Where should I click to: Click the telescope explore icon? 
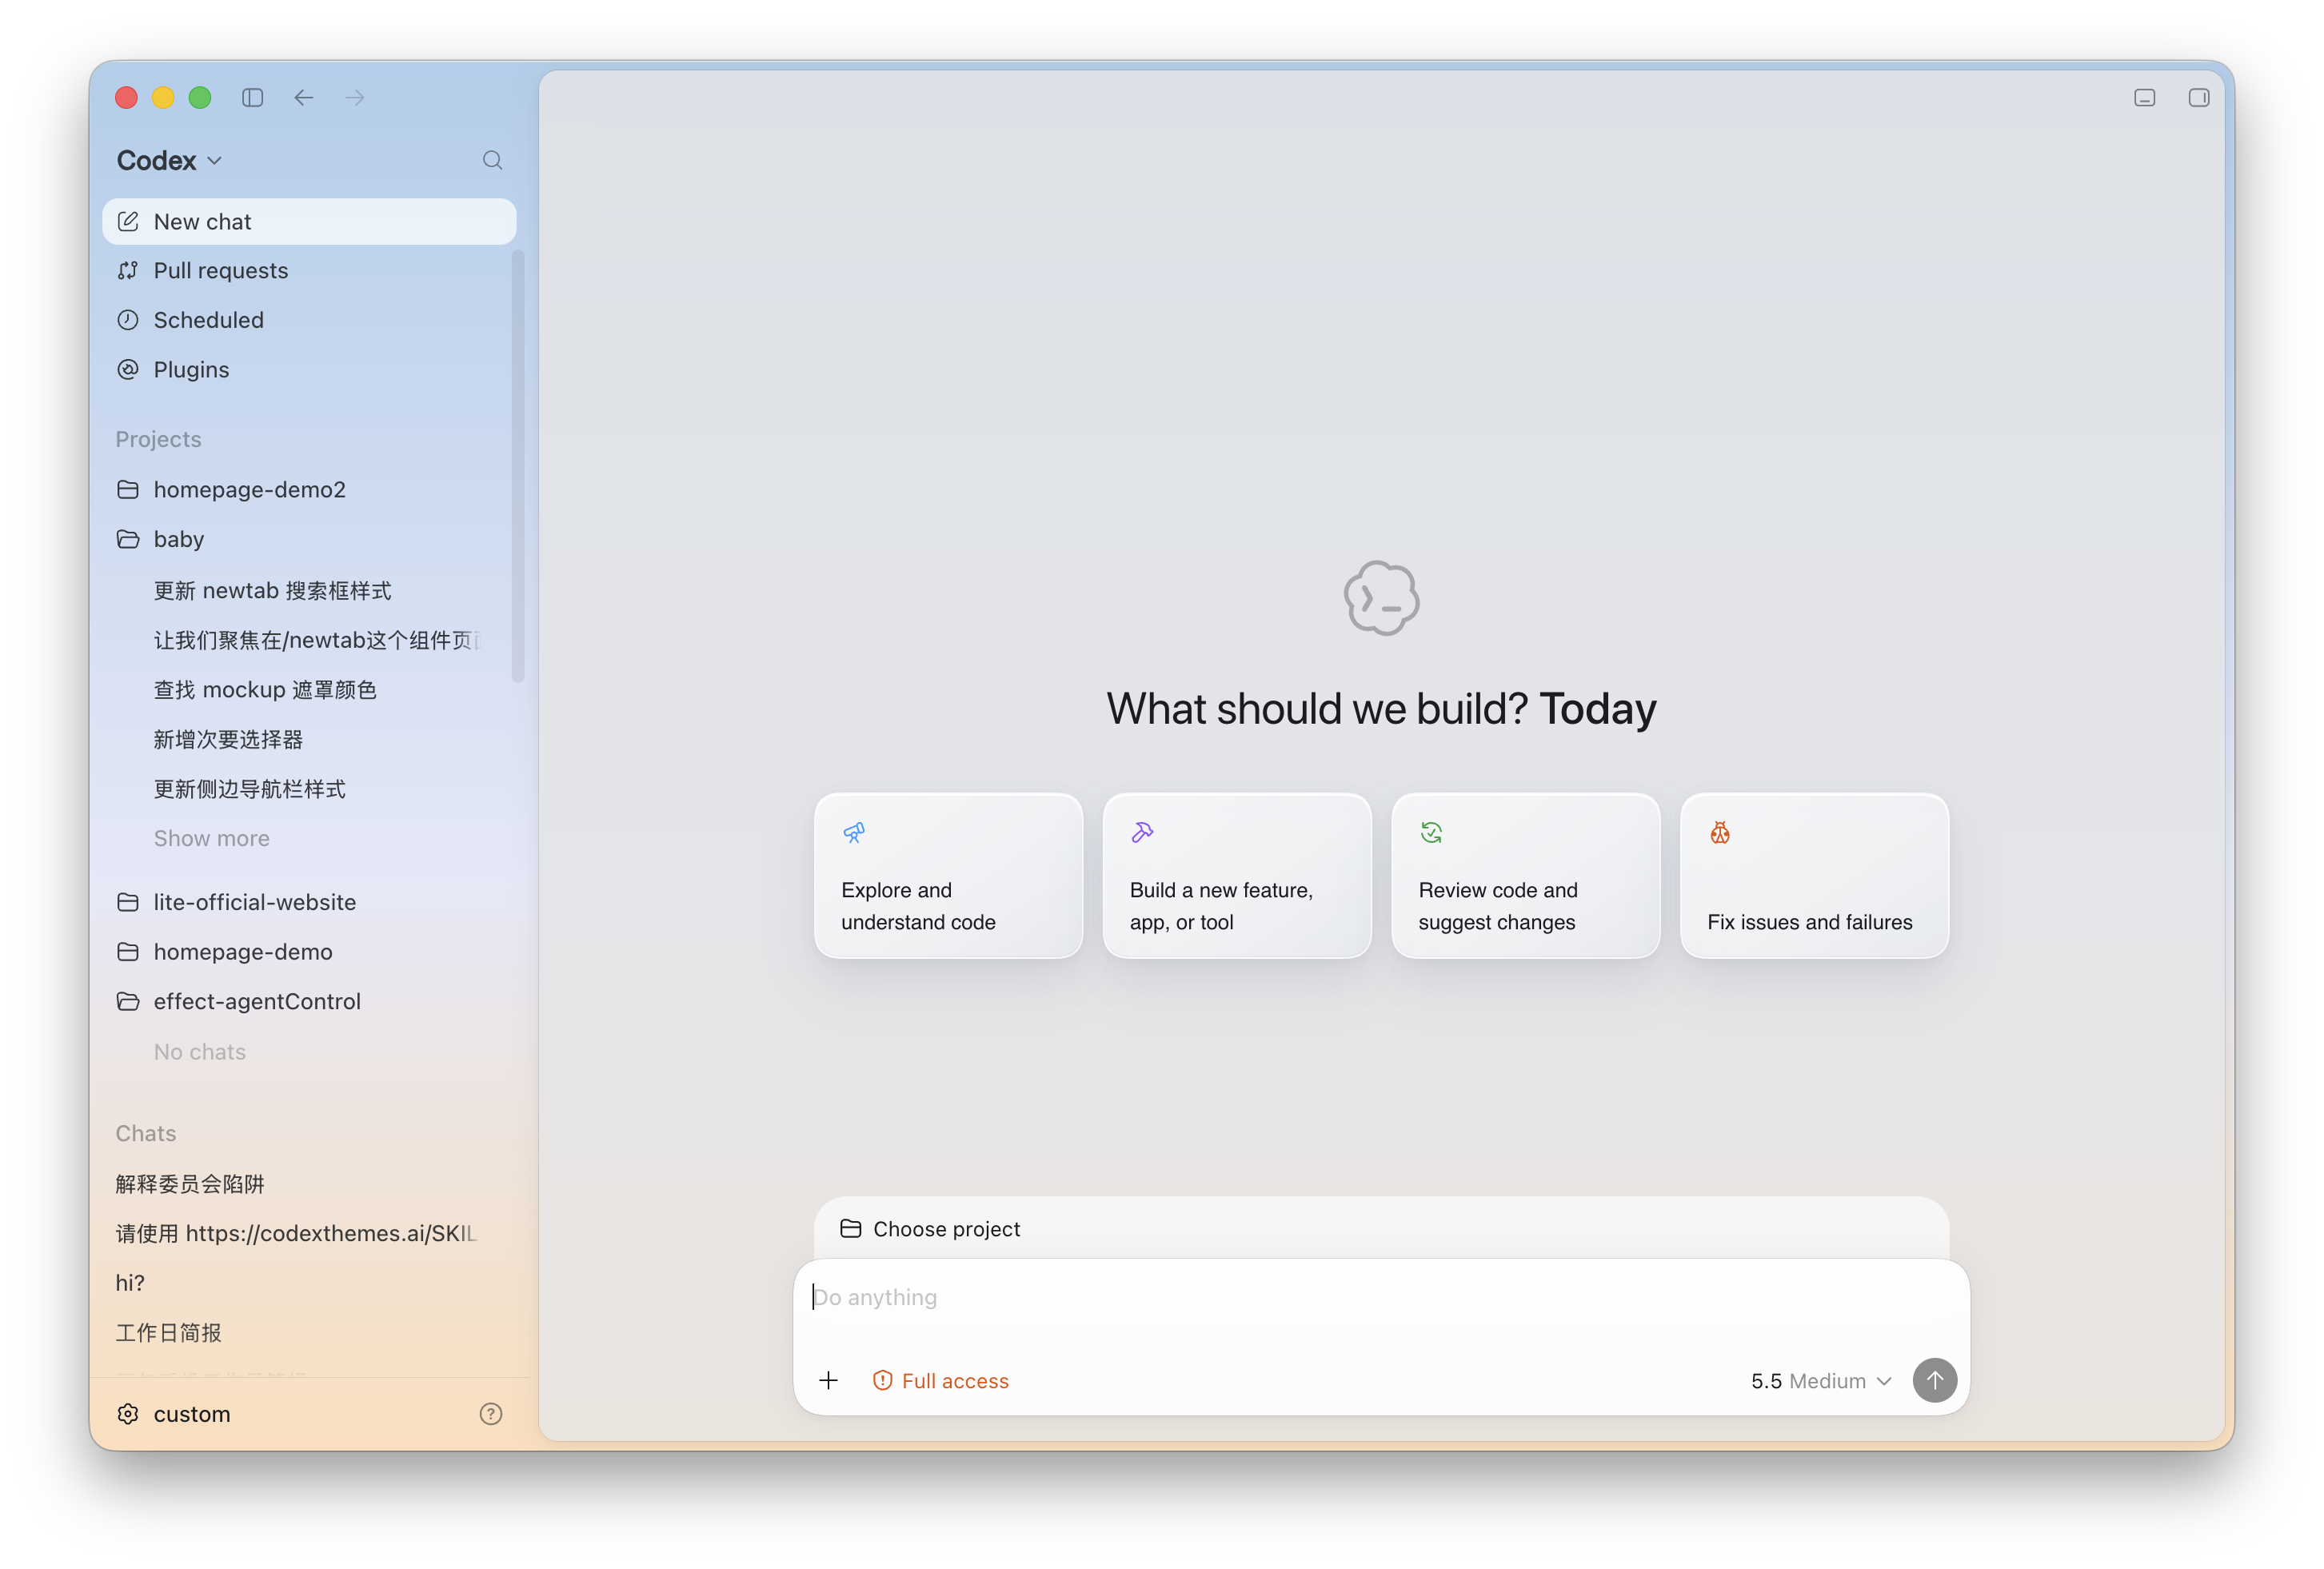[x=854, y=833]
